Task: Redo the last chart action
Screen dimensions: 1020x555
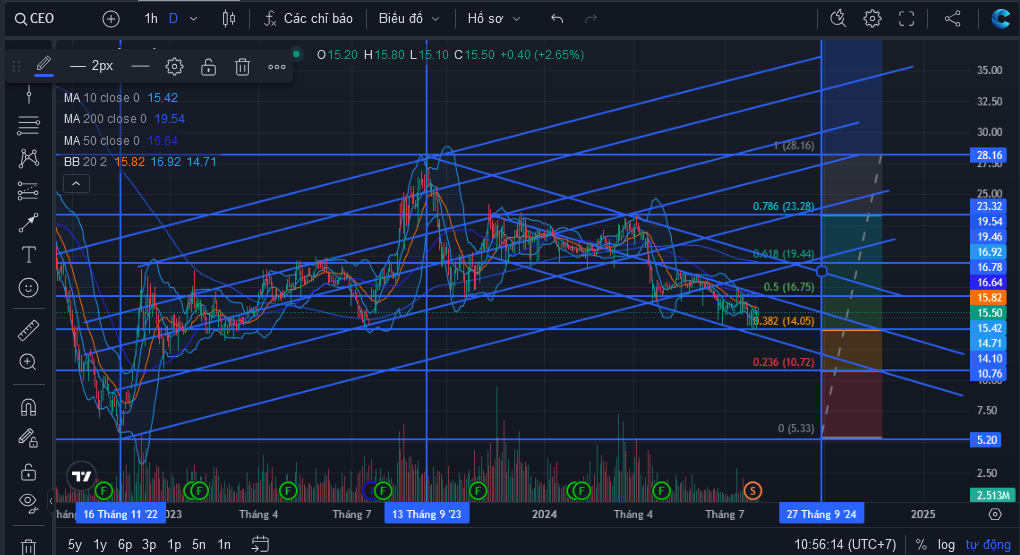Action: (591, 19)
